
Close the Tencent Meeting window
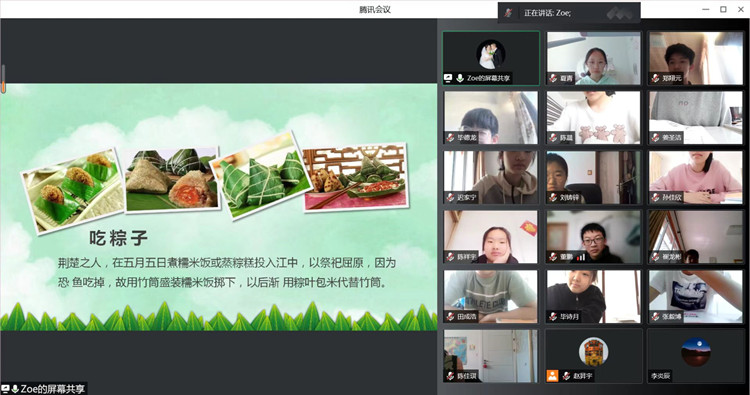740,10
